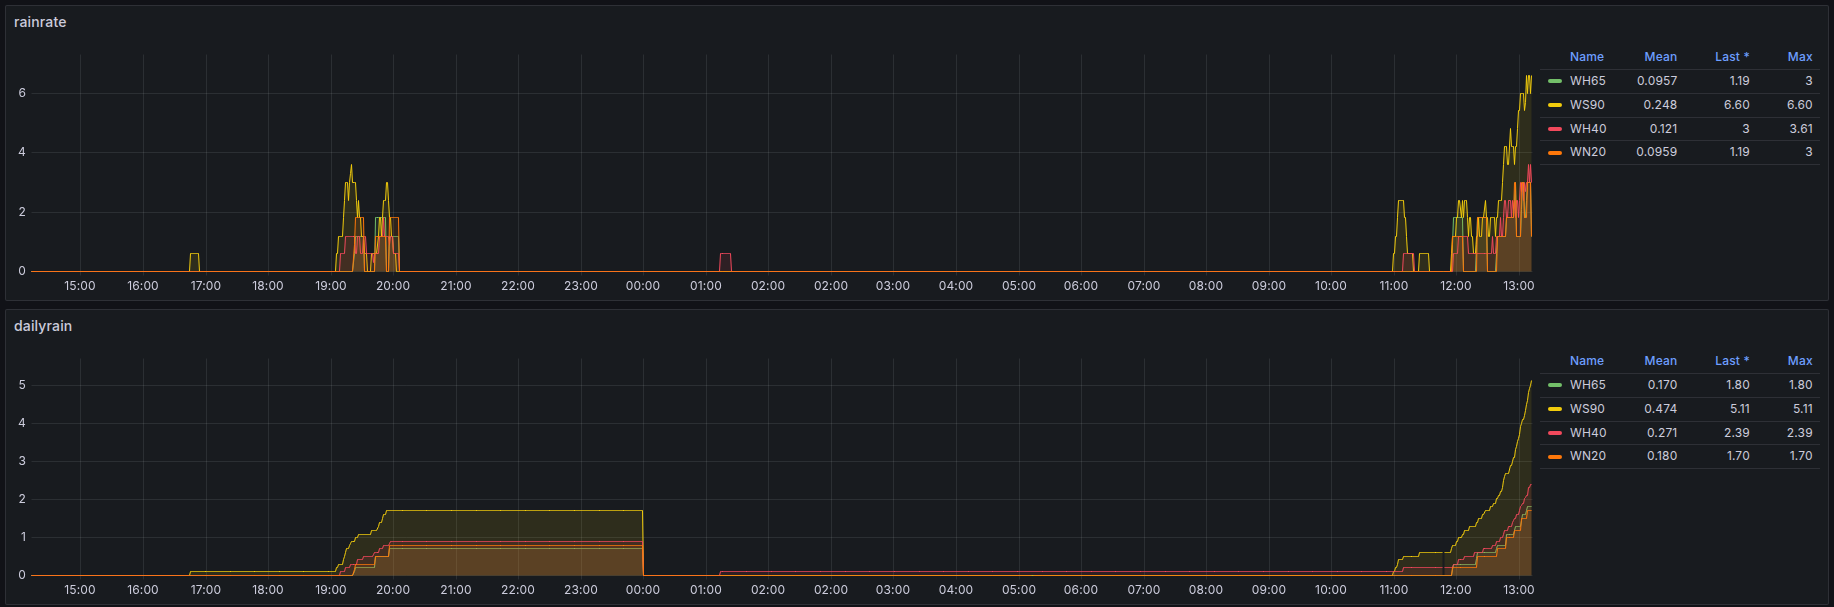Sort dailyrain legend by Mean column
Image resolution: width=1834 pixels, height=607 pixels.
click(1660, 361)
